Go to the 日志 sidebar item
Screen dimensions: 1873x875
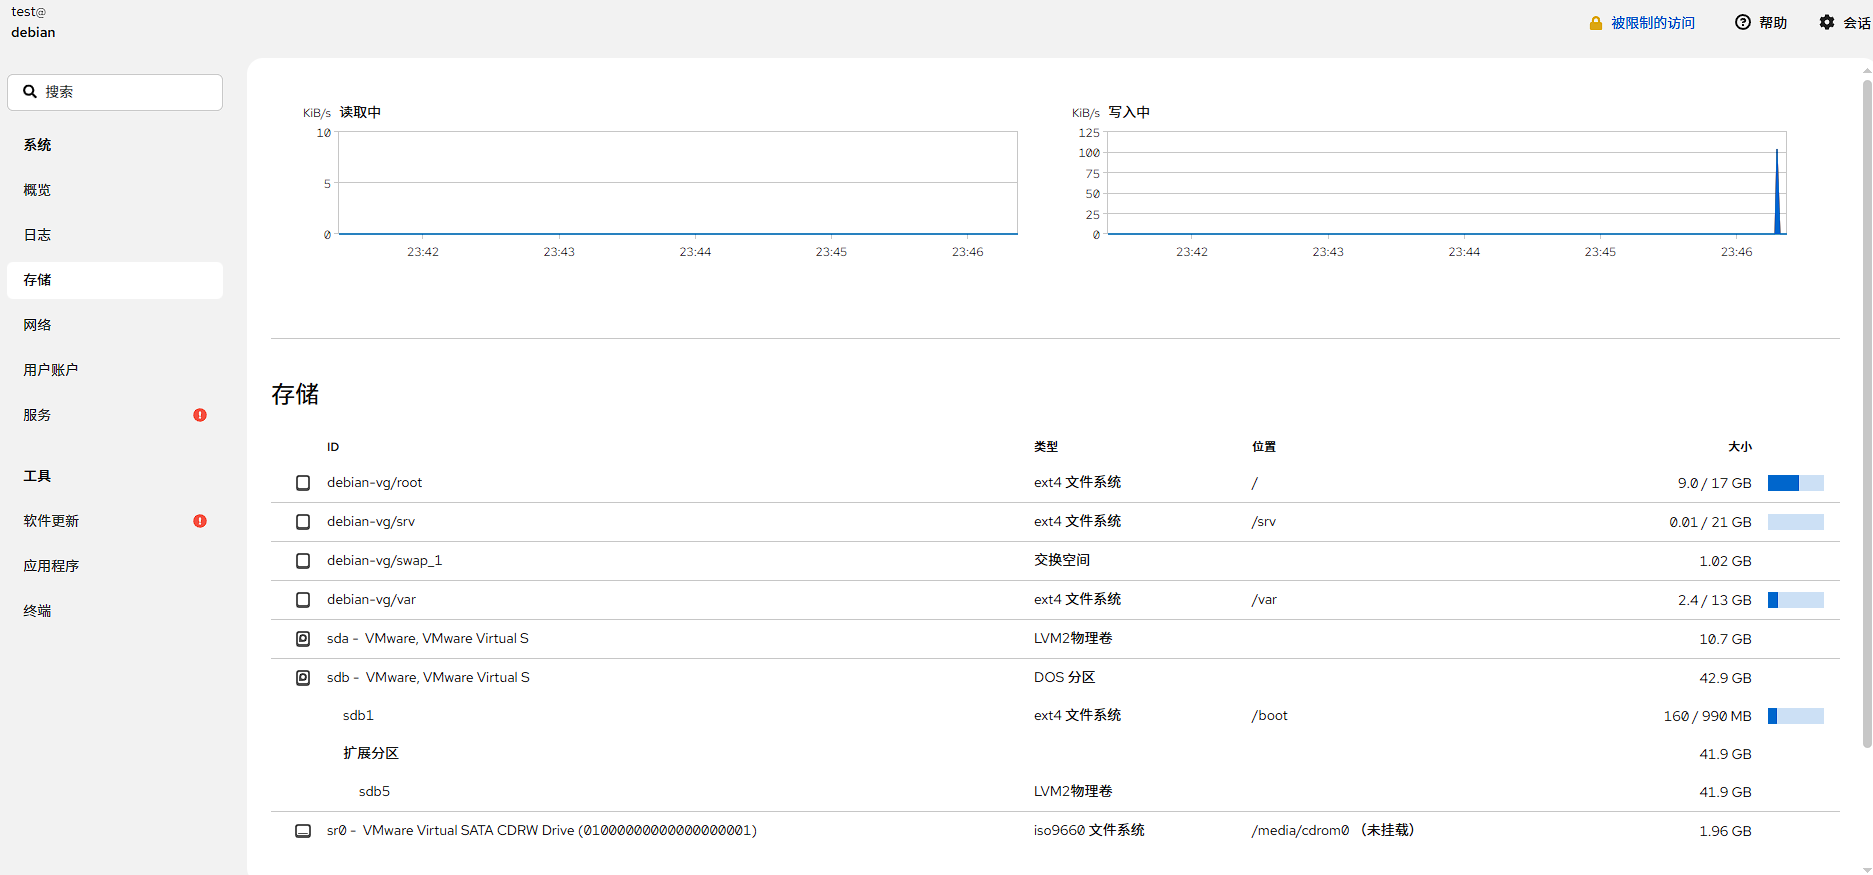(x=38, y=235)
